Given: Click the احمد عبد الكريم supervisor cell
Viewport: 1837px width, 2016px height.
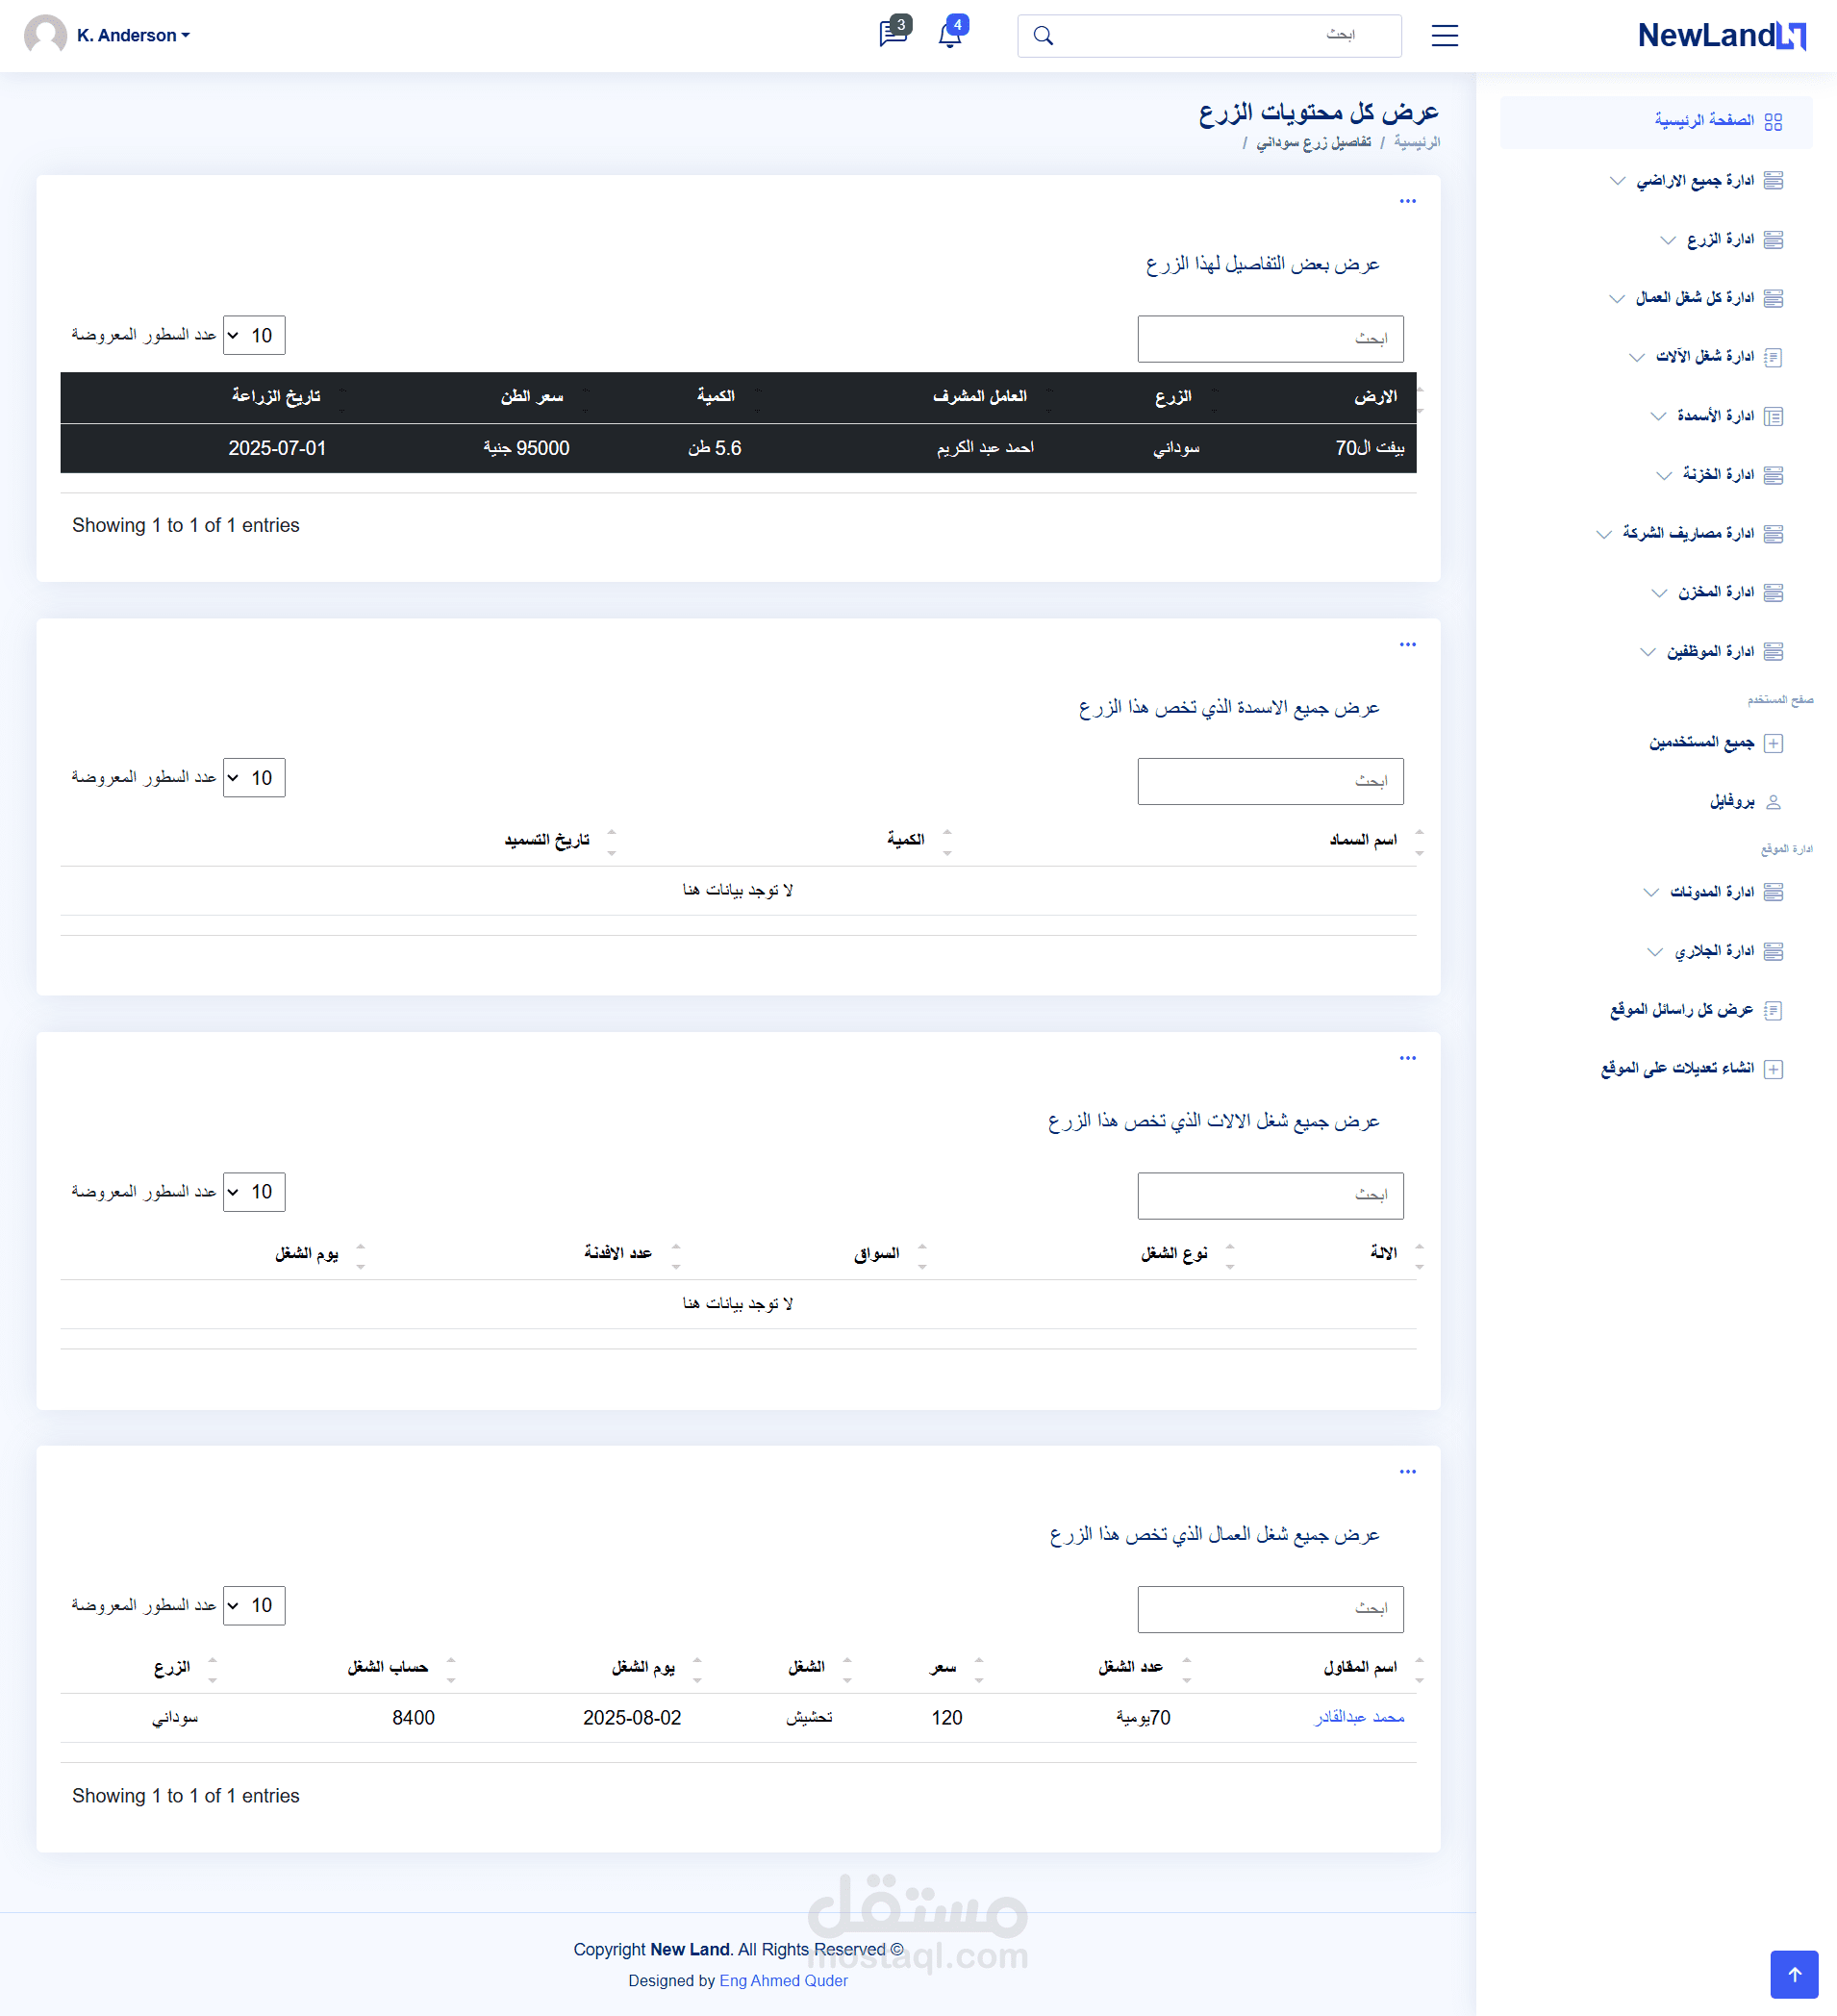Looking at the screenshot, I should pos(985,447).
